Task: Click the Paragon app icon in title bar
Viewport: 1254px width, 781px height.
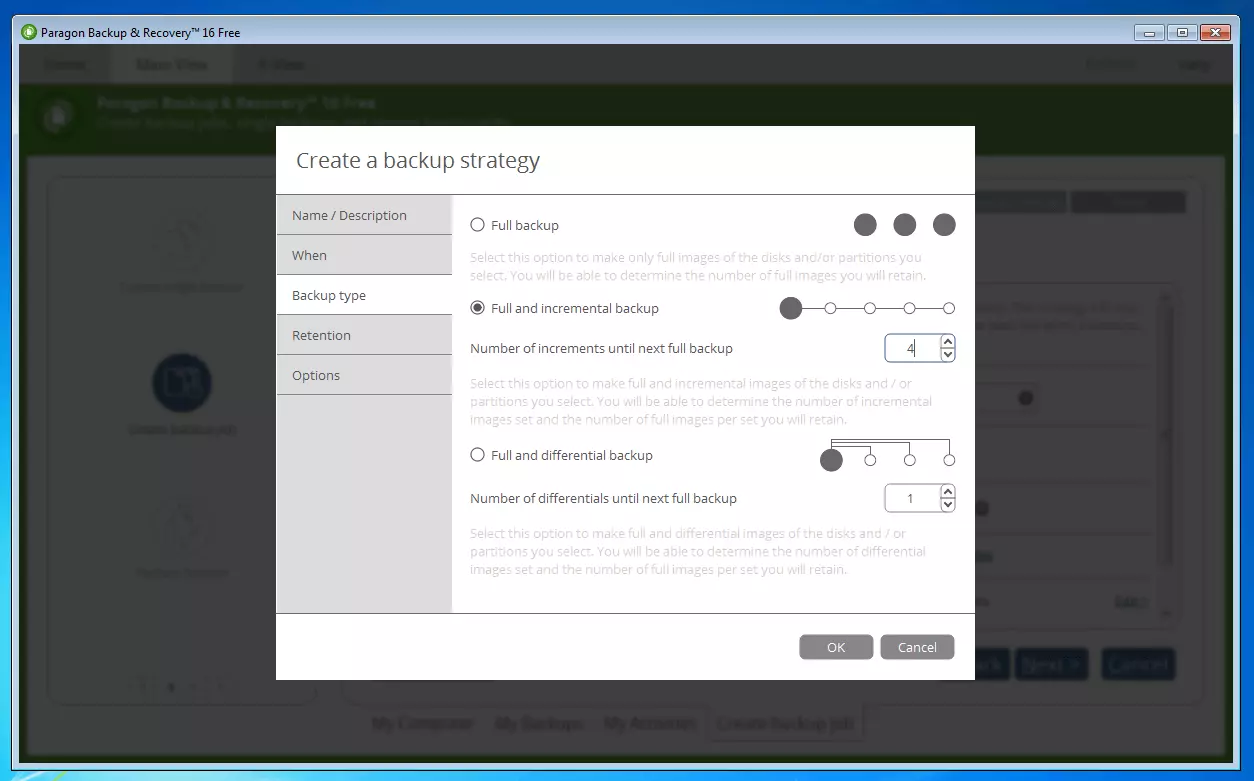Action: [x=29, y=32]
